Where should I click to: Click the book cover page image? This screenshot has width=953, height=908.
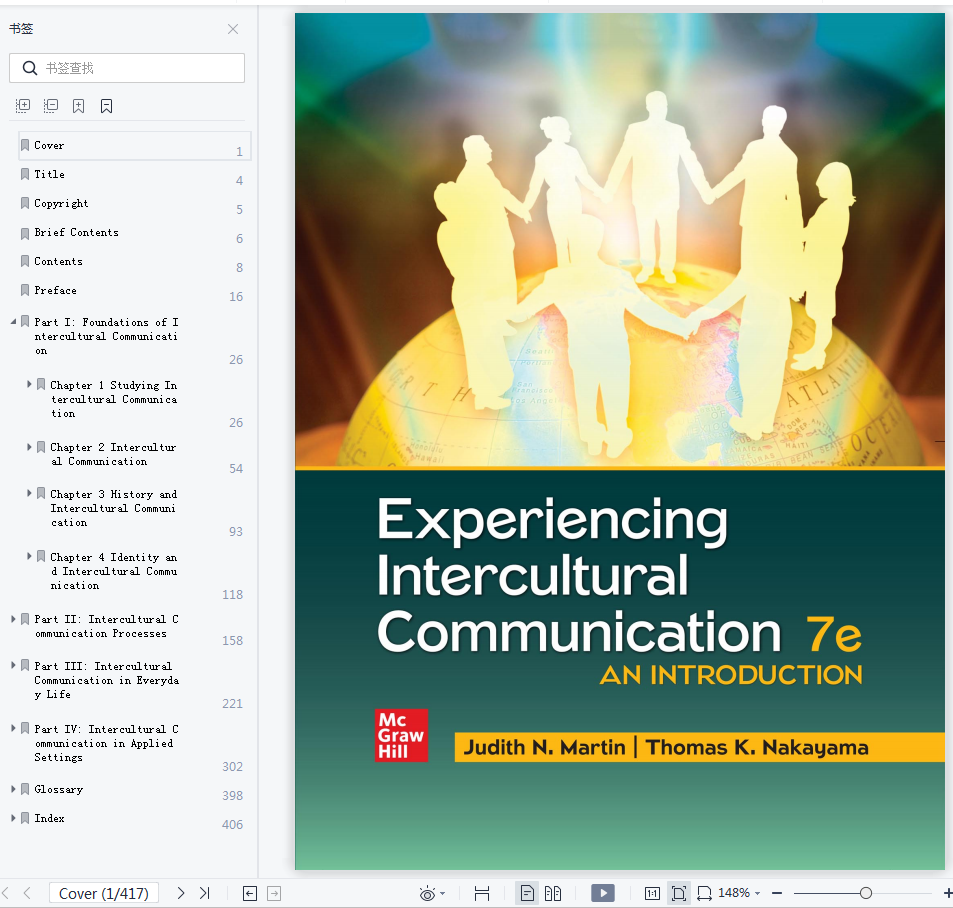(620, 441)
